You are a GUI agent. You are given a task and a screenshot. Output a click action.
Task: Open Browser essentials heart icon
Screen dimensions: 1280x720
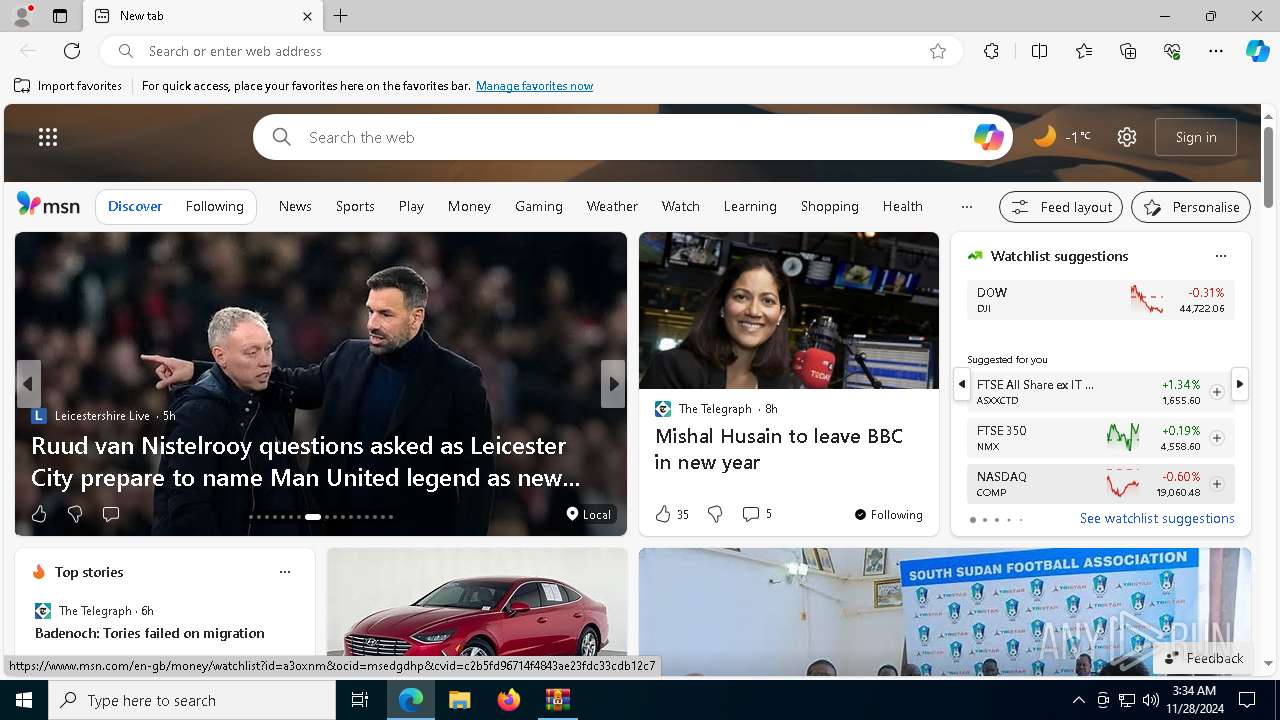click(1172, 51)
